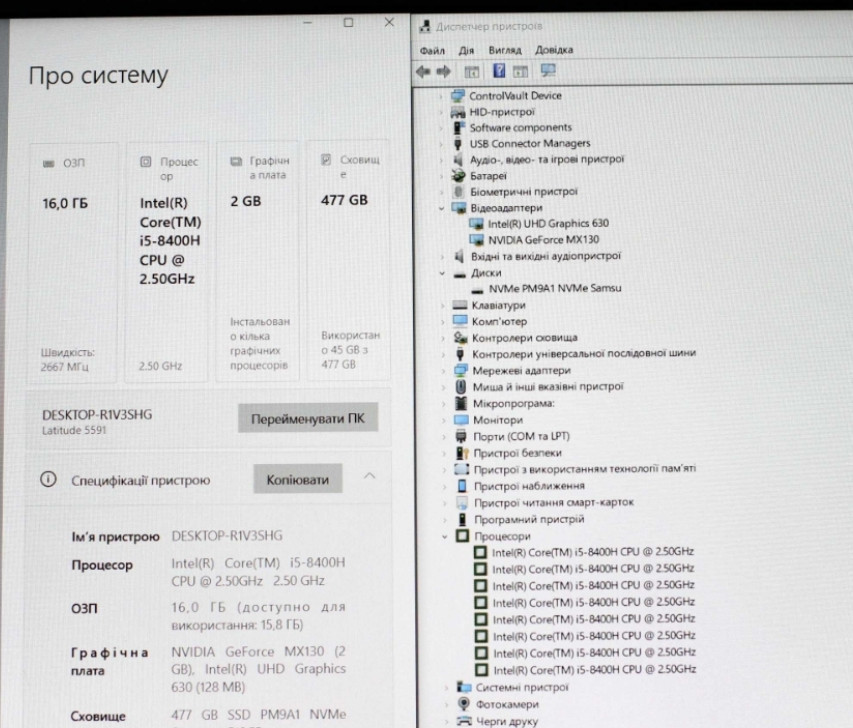Viewport: 853px width, 728px height.
Task: Click the Батареї battery category icon
Action: click(x=460, y=176)
